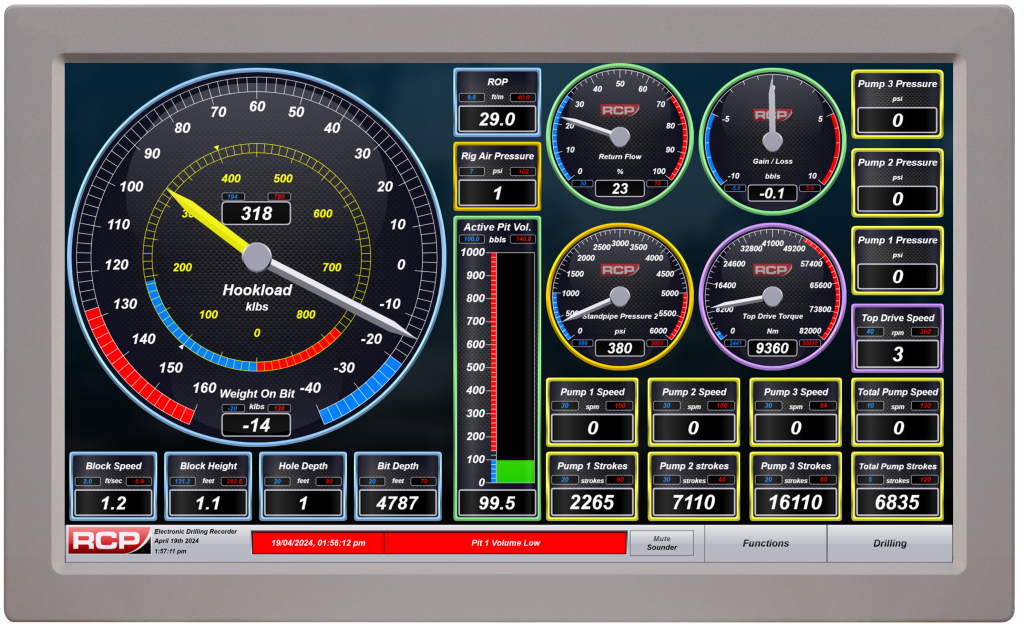Click the Rig Air Pressure value box
Viewport: 1024px width, 629px height.
(x=497, y=193)
